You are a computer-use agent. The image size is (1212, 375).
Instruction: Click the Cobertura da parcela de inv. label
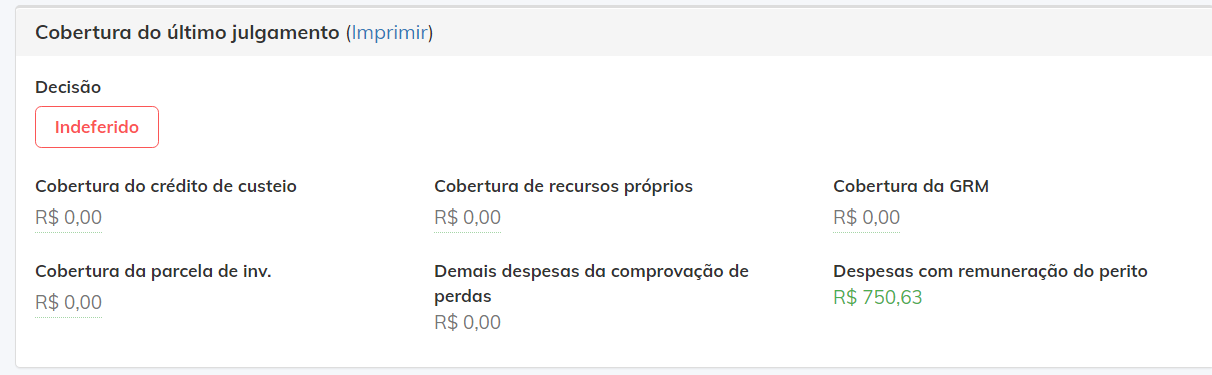(x=153, y=271)
